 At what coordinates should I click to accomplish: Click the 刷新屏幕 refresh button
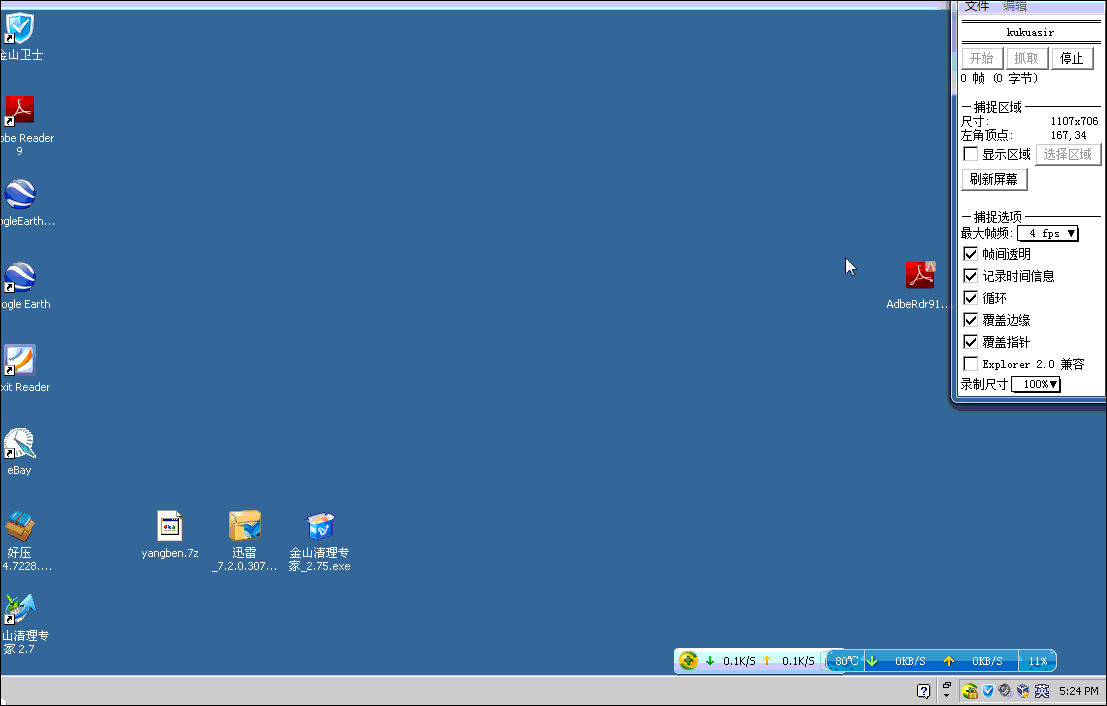[994, 179]
